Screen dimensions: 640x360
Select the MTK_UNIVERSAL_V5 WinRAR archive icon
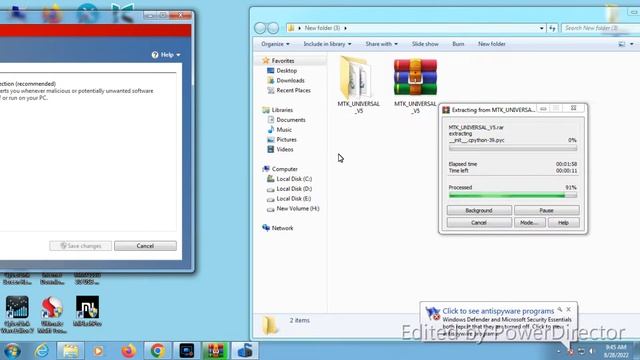(415, 77)
